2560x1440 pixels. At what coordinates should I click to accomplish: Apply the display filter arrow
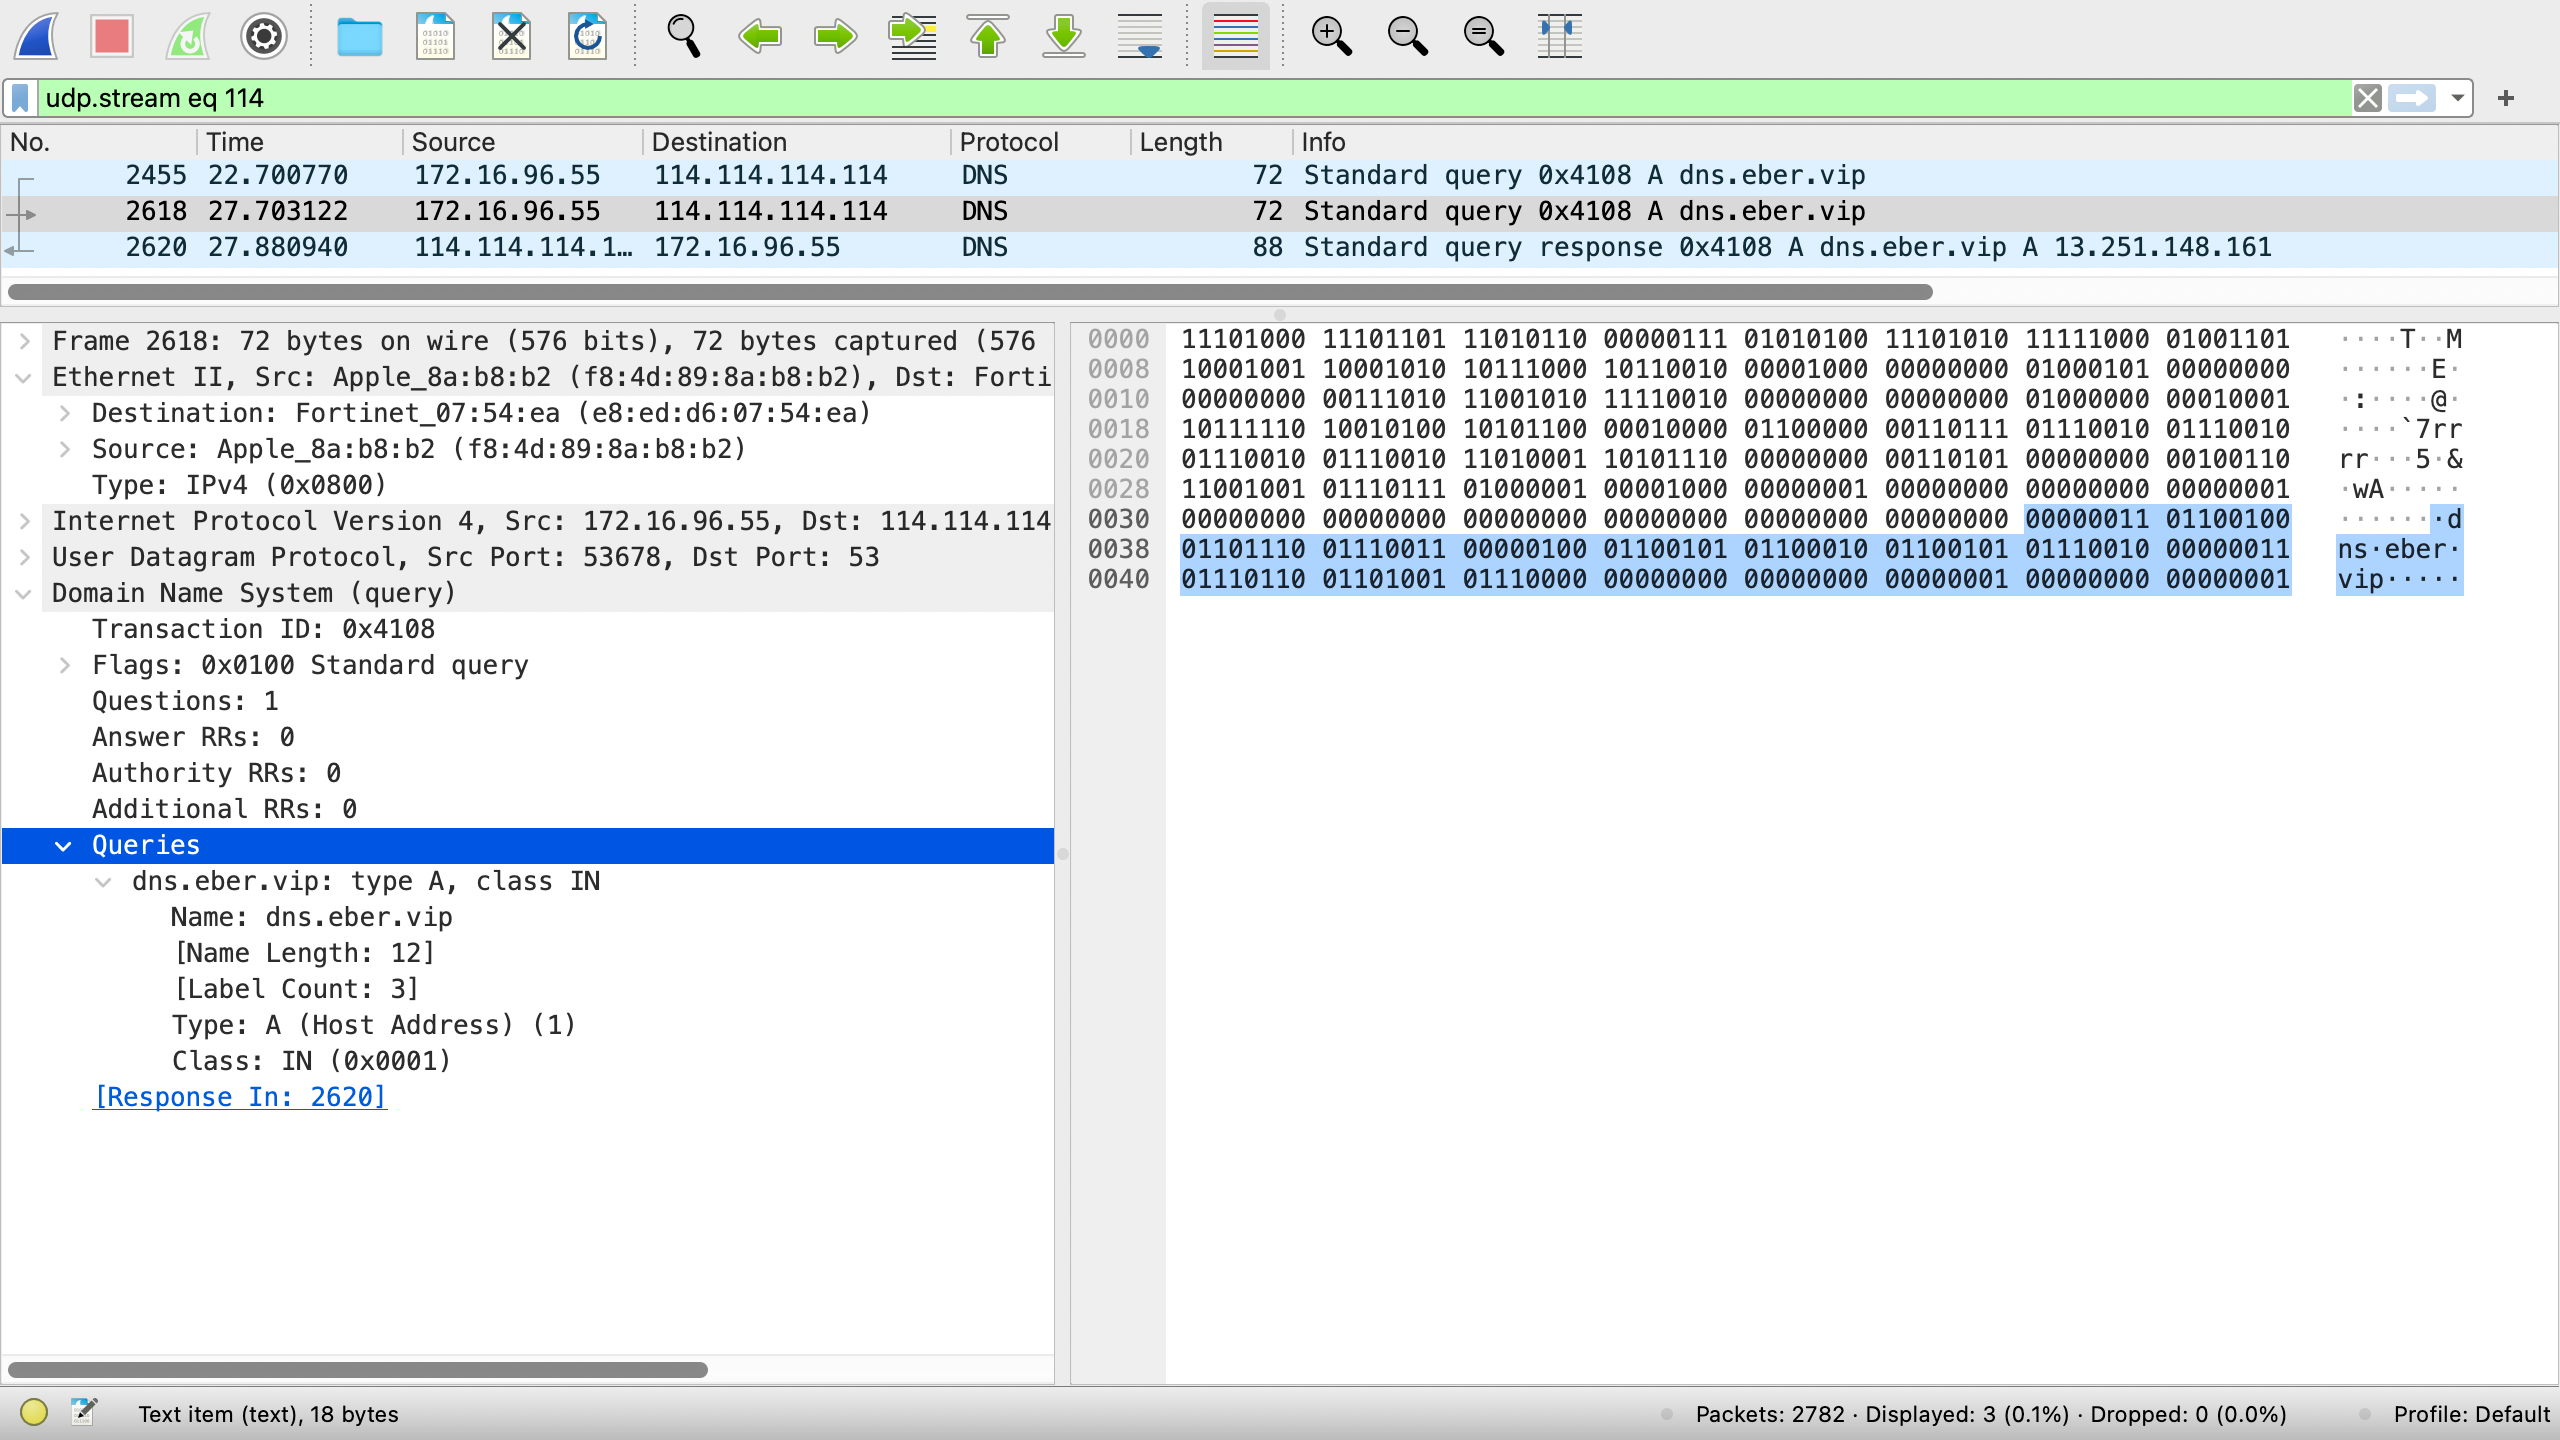(x=2412, y=98)
